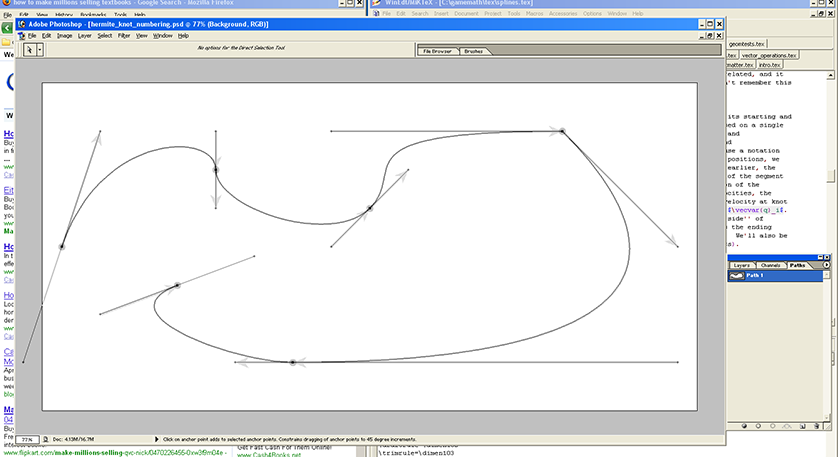Click the top-right corner anchor point
This screenshot has width=838, height=457.
562,131
